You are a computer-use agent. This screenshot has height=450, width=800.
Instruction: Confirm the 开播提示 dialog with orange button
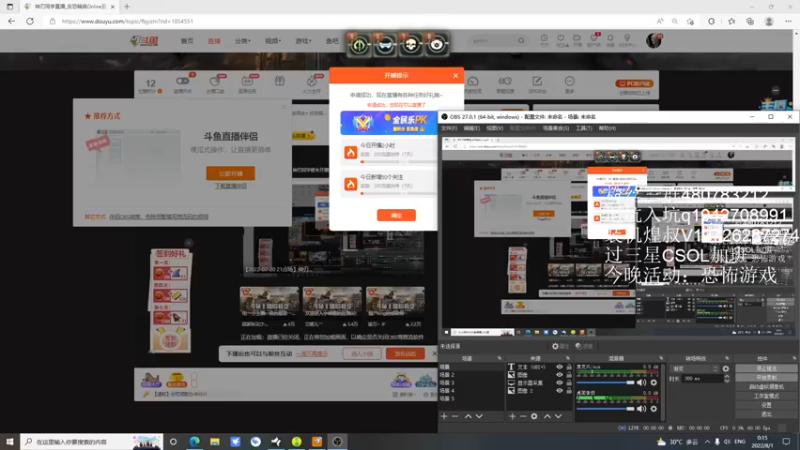point(396,215)
